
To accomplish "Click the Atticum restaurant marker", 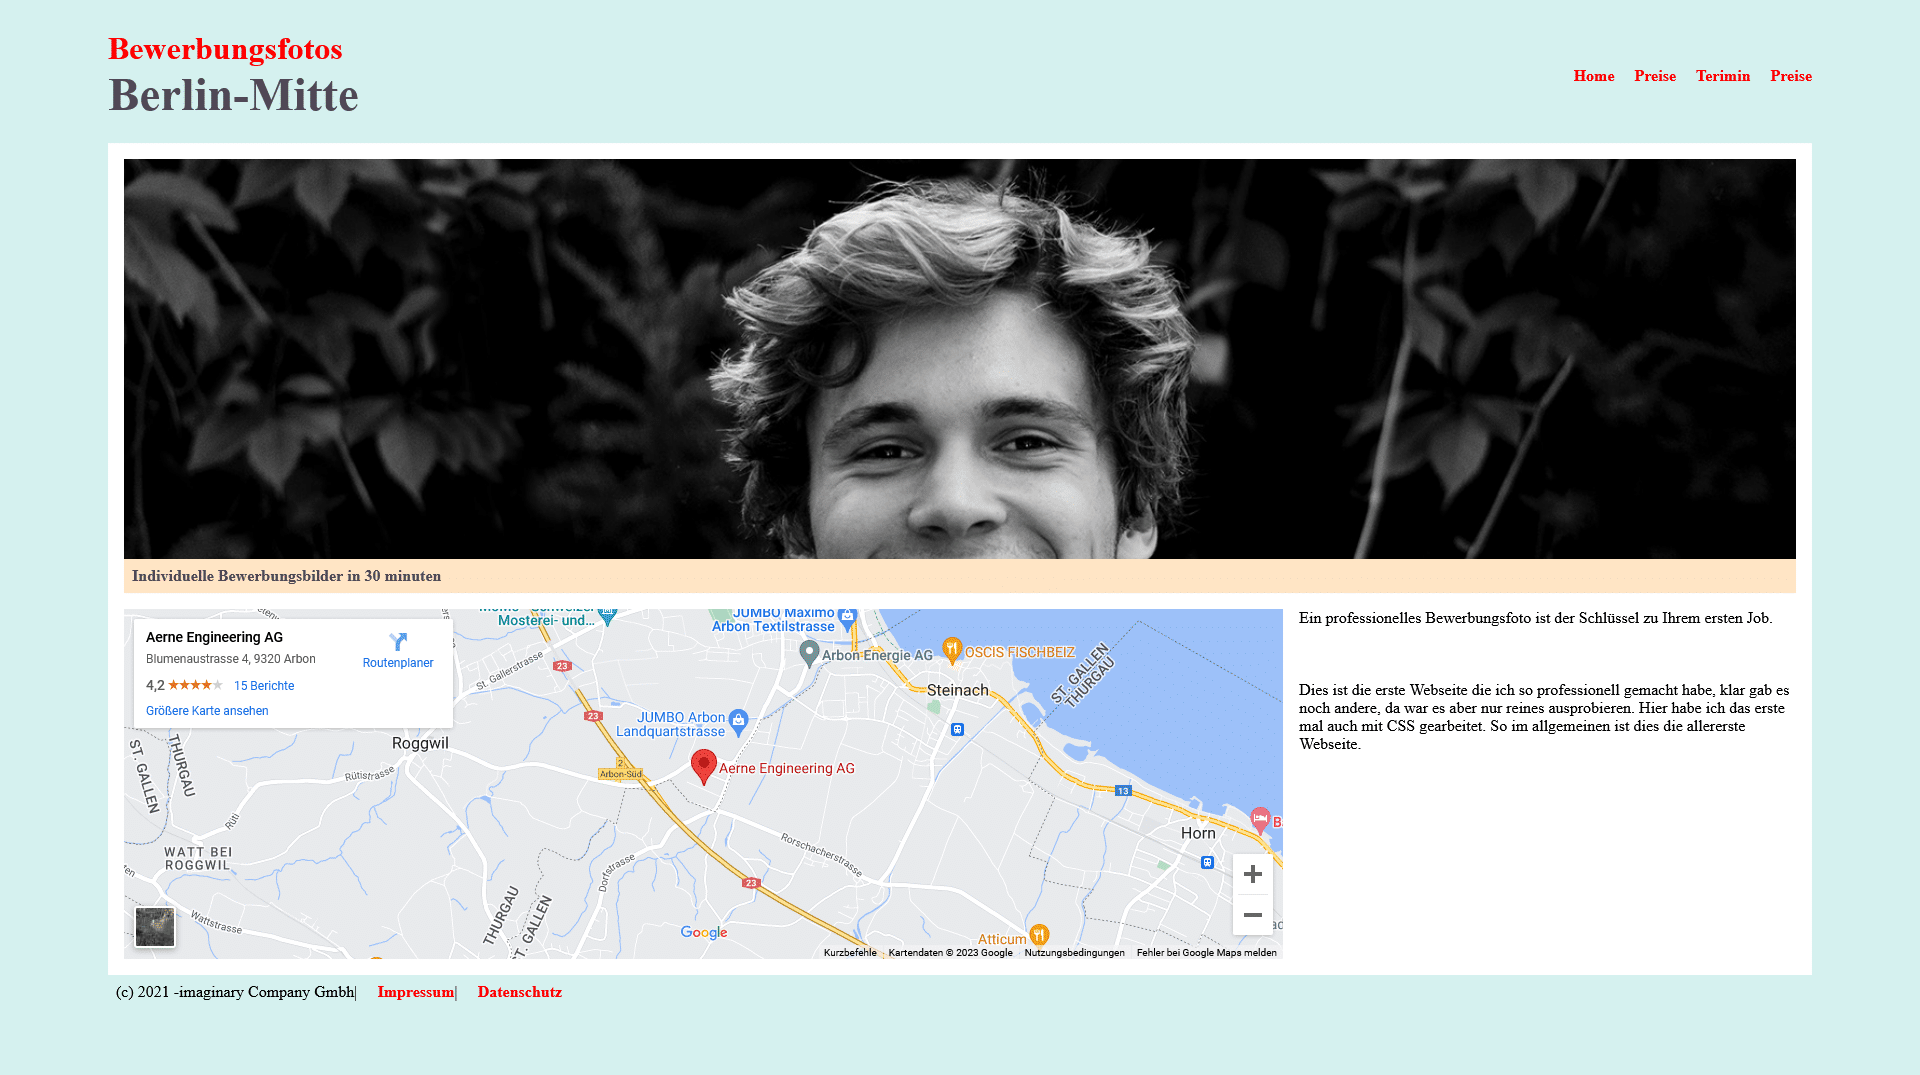I will pos(1039,936).
